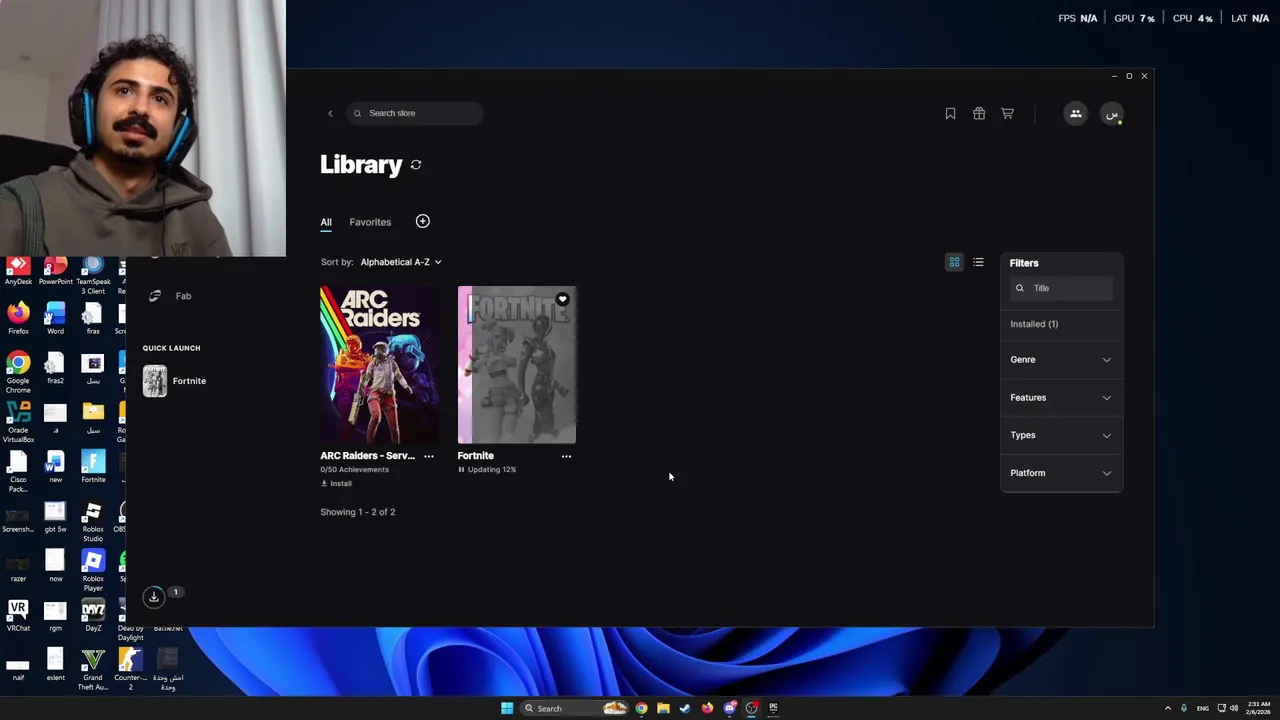Image resolution: width=1280 pixels, height=720 pixels.
Task: Click the Fortnite title under its cover
Action: click(476, 456)
